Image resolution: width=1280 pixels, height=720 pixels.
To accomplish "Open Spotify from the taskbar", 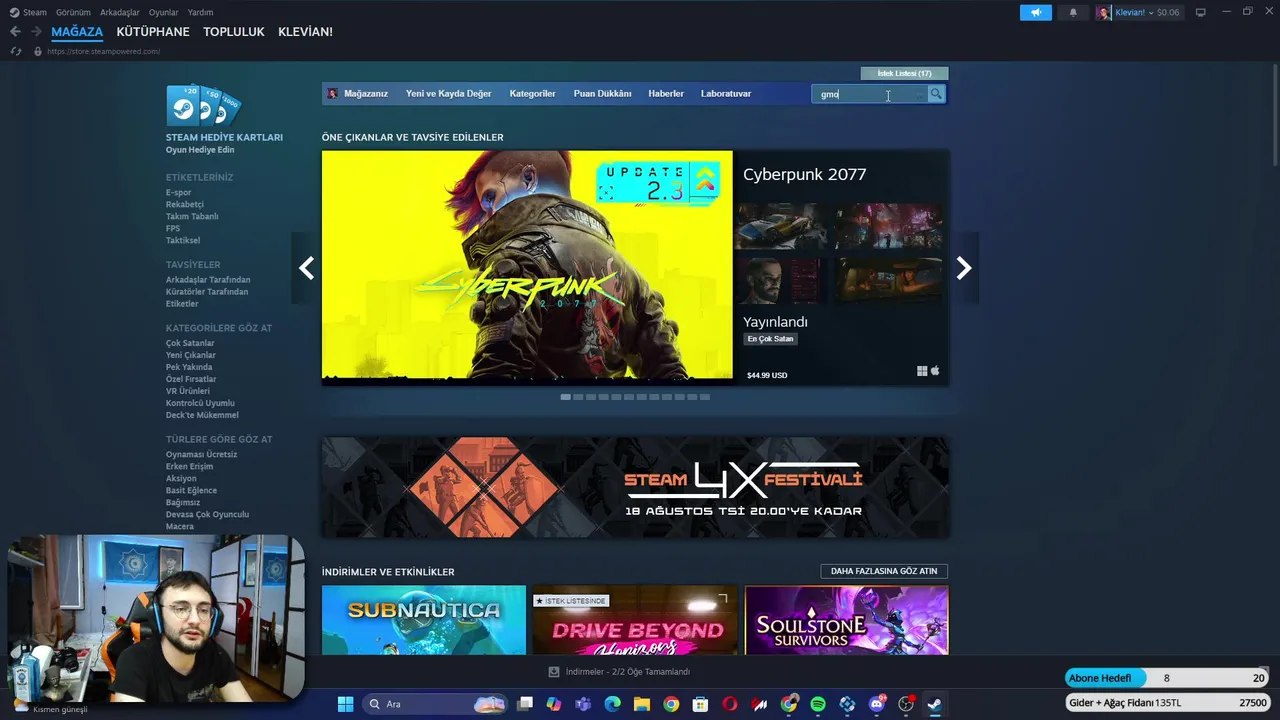I will pyautogui.click(x=818, y=704).
